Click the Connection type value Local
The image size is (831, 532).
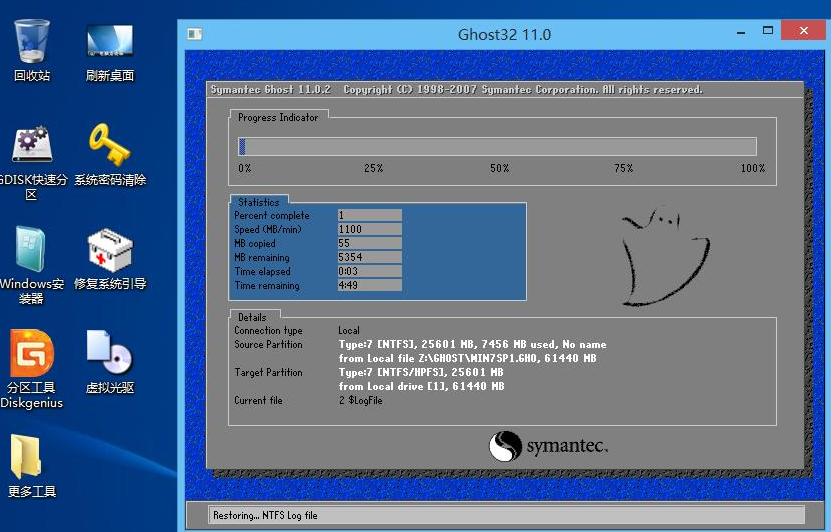[349, 330]
